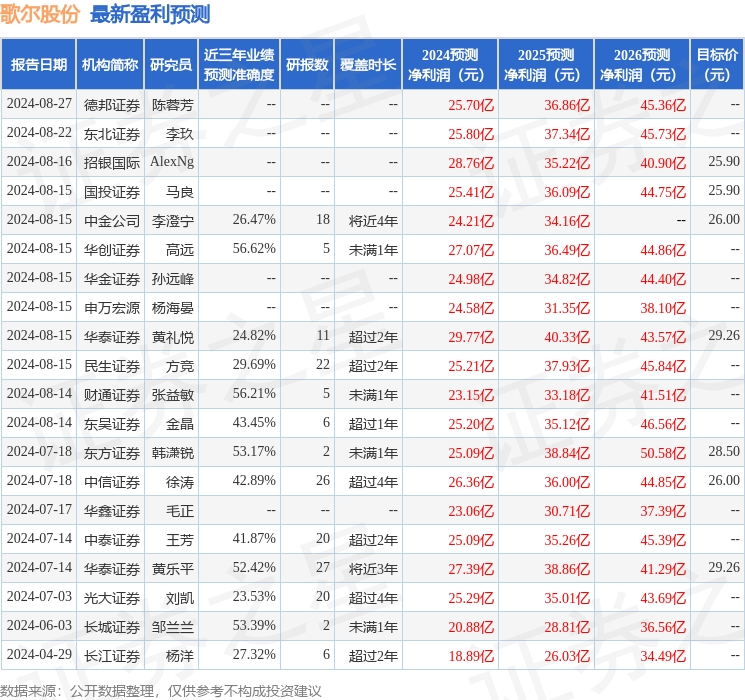Click 34.49亿 forecast value
Viewport: 745px width, 700px height.
tap(663, 656)
